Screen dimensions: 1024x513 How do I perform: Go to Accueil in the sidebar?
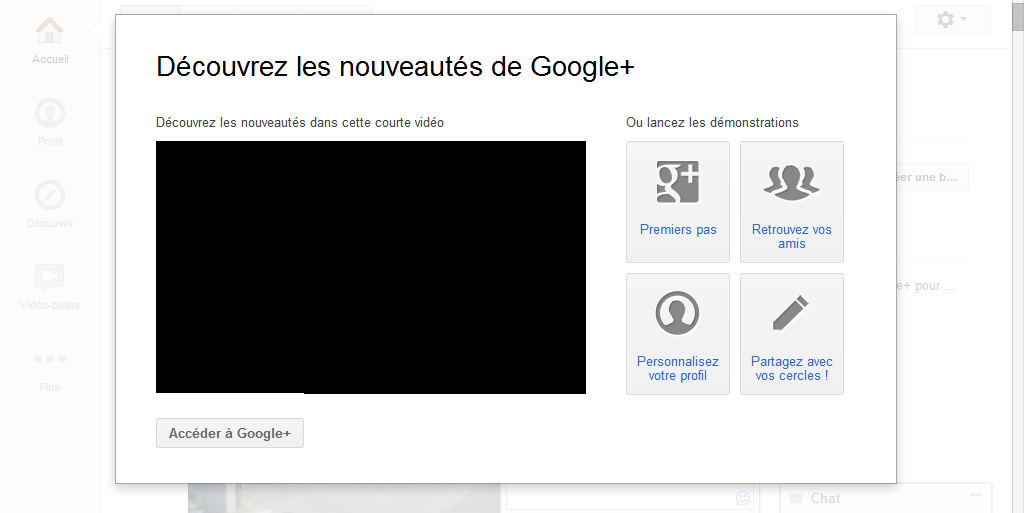(x=50, y=40)
